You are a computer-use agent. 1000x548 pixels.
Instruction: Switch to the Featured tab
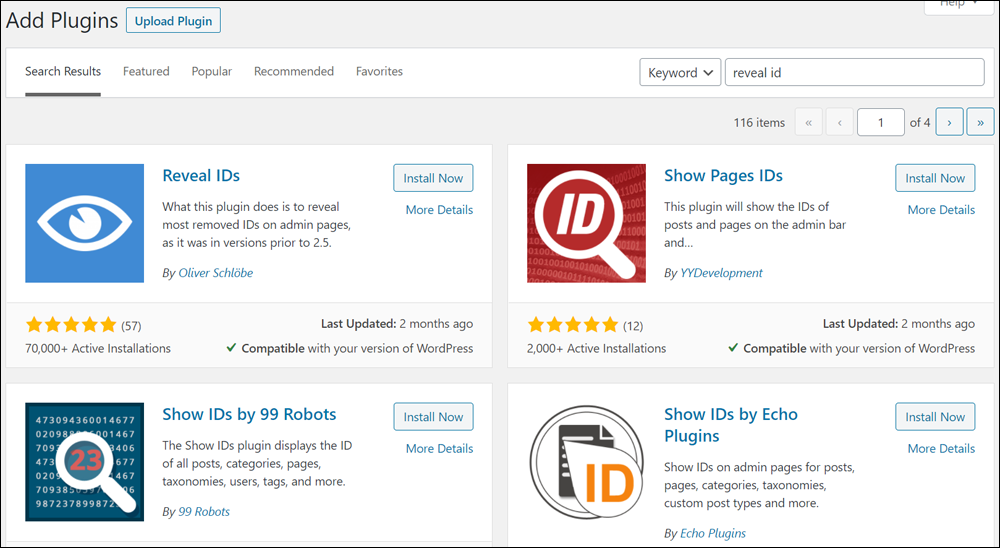(x=146, y=71)
